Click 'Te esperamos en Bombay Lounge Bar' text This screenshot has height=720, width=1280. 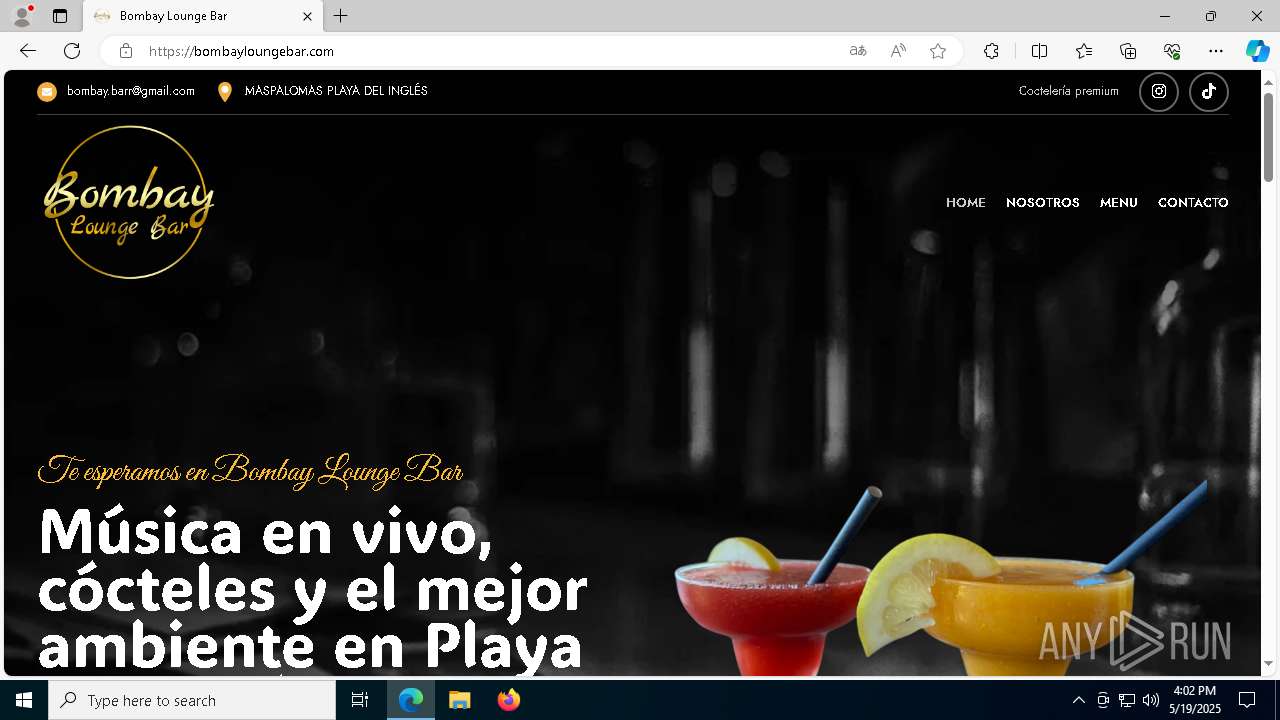click(250, 471)
